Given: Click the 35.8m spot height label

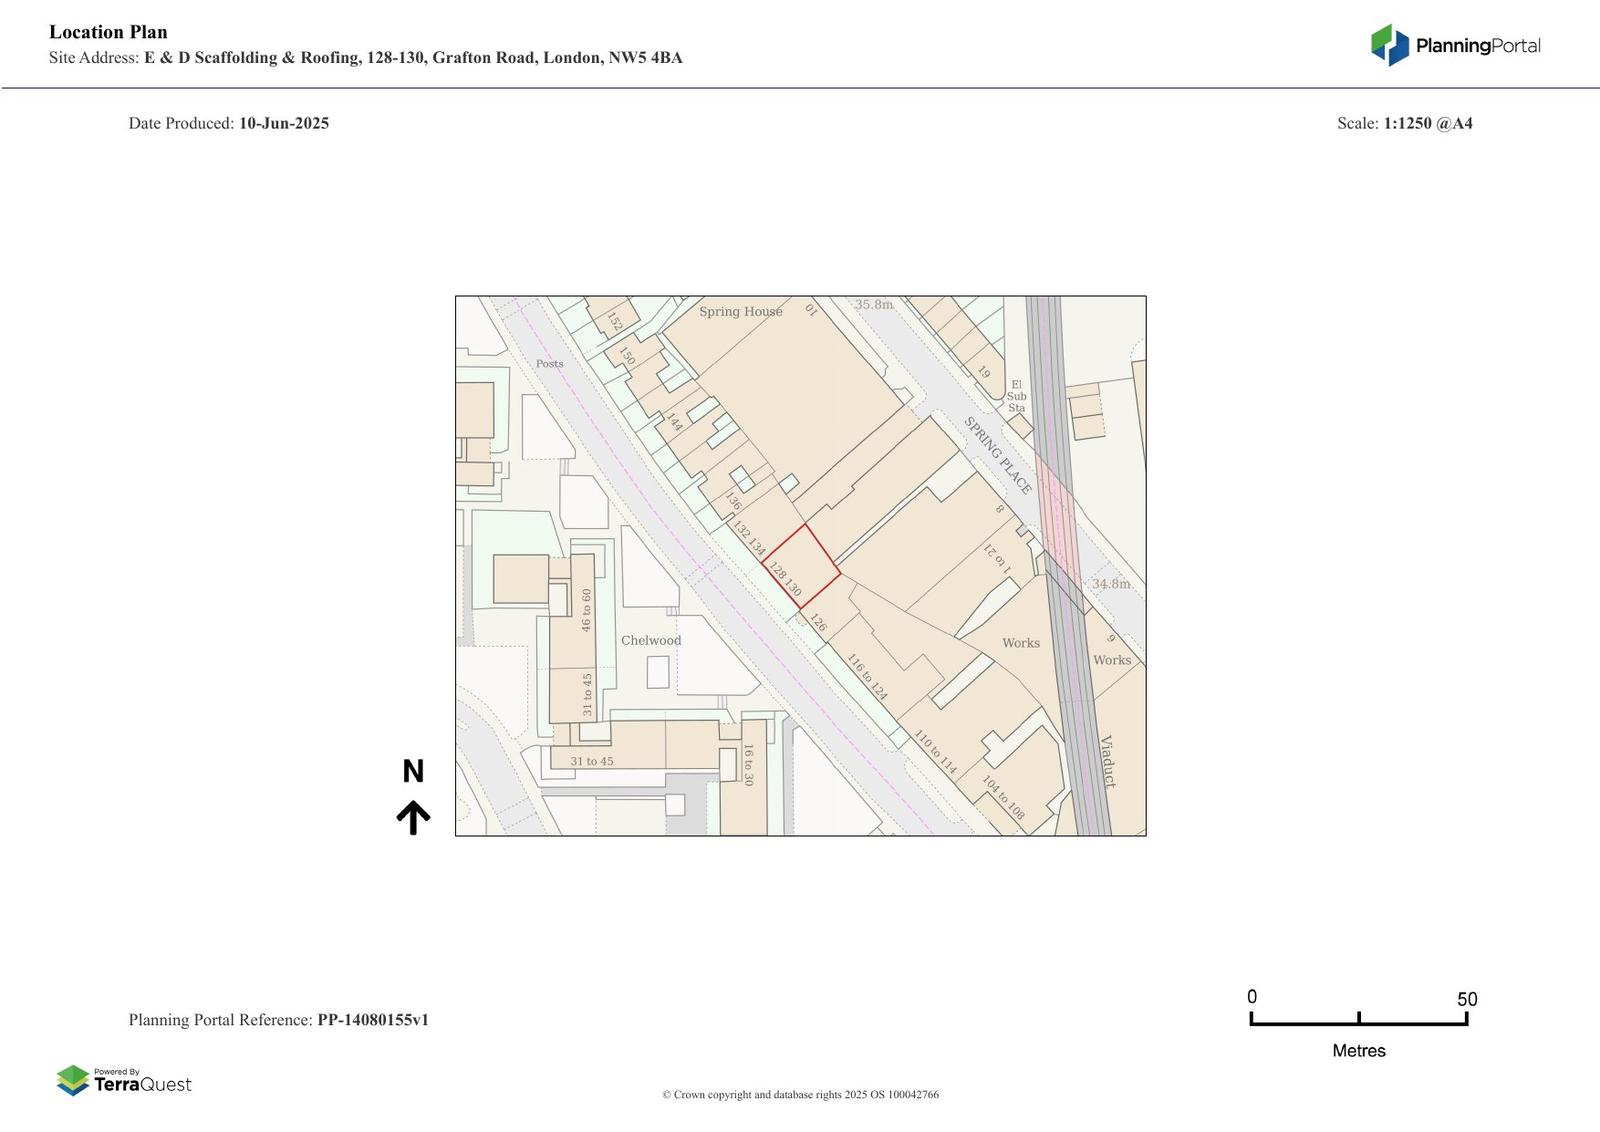Looking at the screenshot, I should 873,304.
